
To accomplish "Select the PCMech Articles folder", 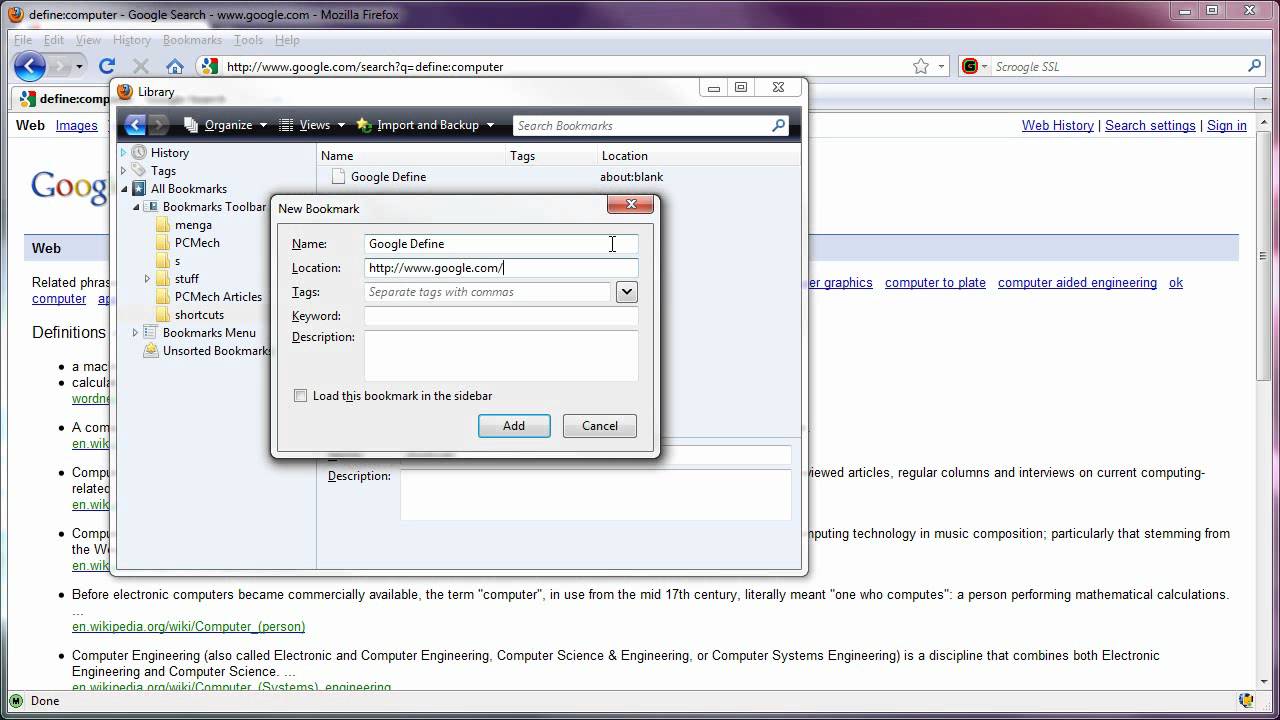I will (208, 297).
